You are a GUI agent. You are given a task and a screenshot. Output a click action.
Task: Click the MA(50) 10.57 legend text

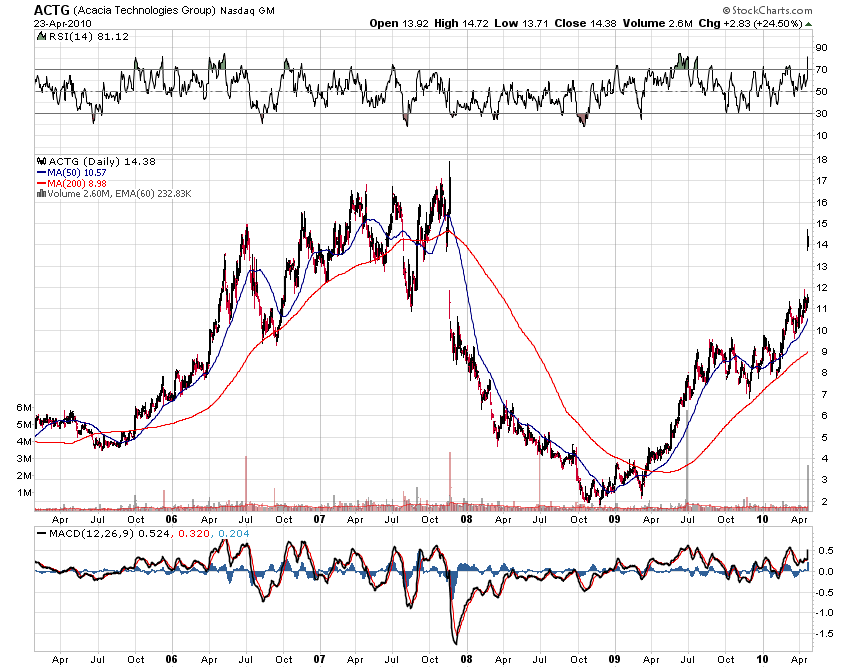77,172
